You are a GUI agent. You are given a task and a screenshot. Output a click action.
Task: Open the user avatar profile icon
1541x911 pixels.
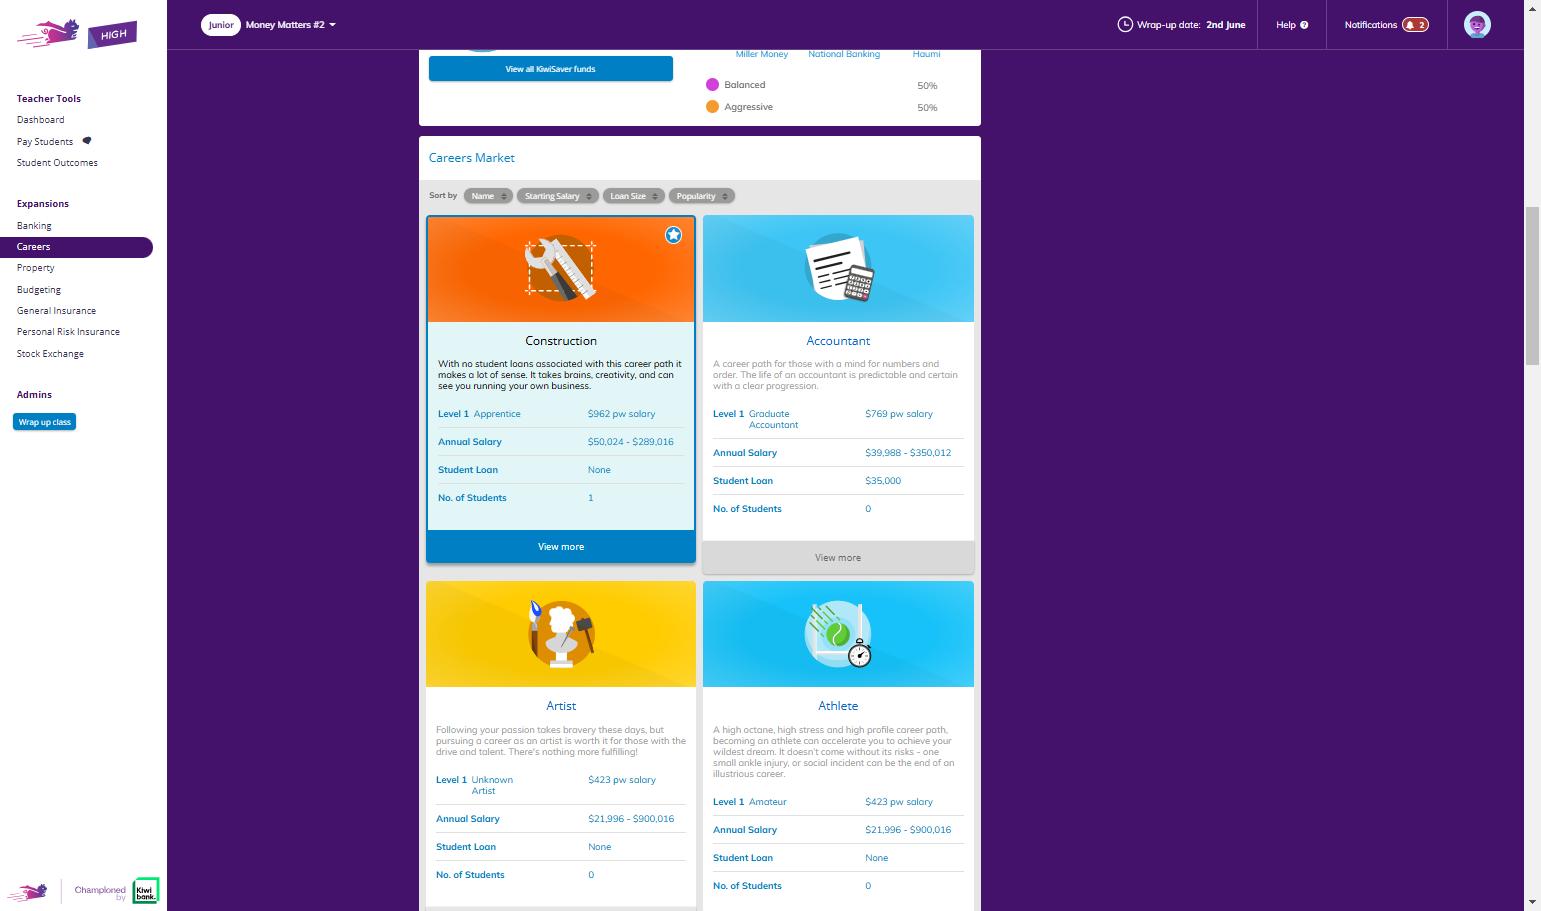[1477, 25]
